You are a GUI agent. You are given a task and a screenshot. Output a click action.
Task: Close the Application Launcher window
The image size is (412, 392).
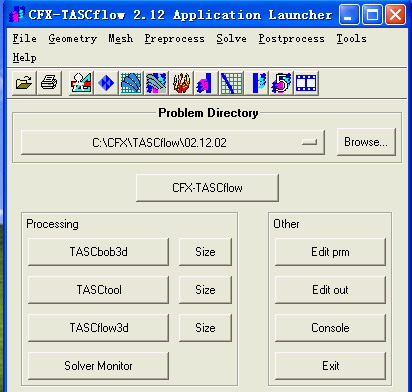396,15
